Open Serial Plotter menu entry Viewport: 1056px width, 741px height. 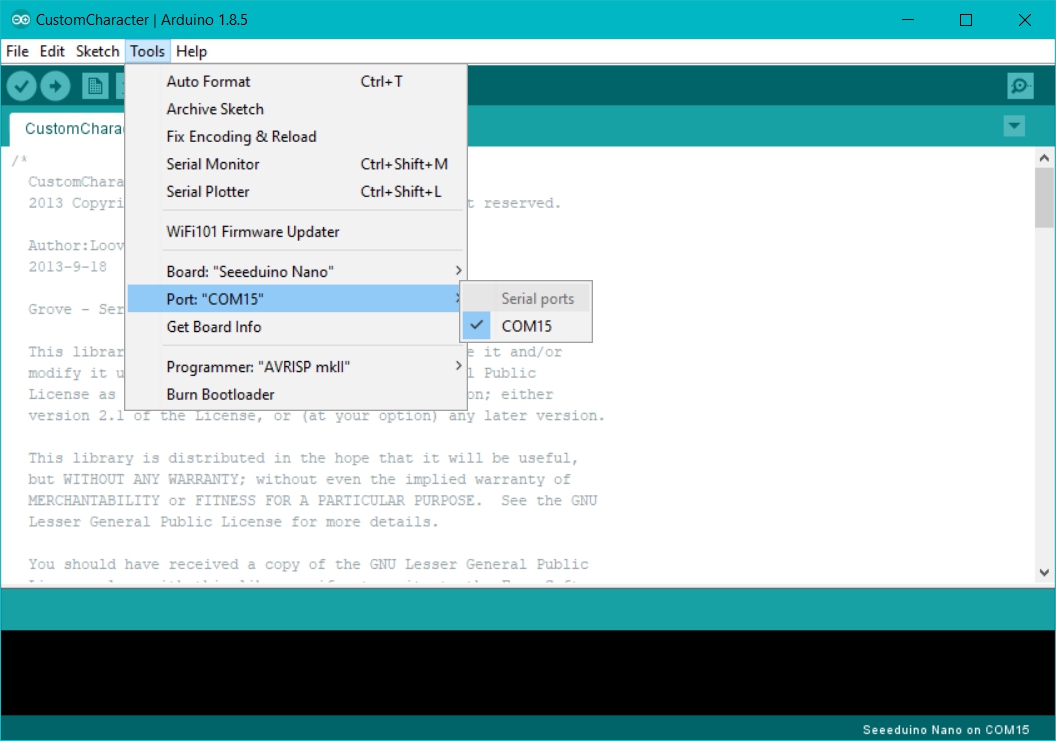[x=296, y=192]
